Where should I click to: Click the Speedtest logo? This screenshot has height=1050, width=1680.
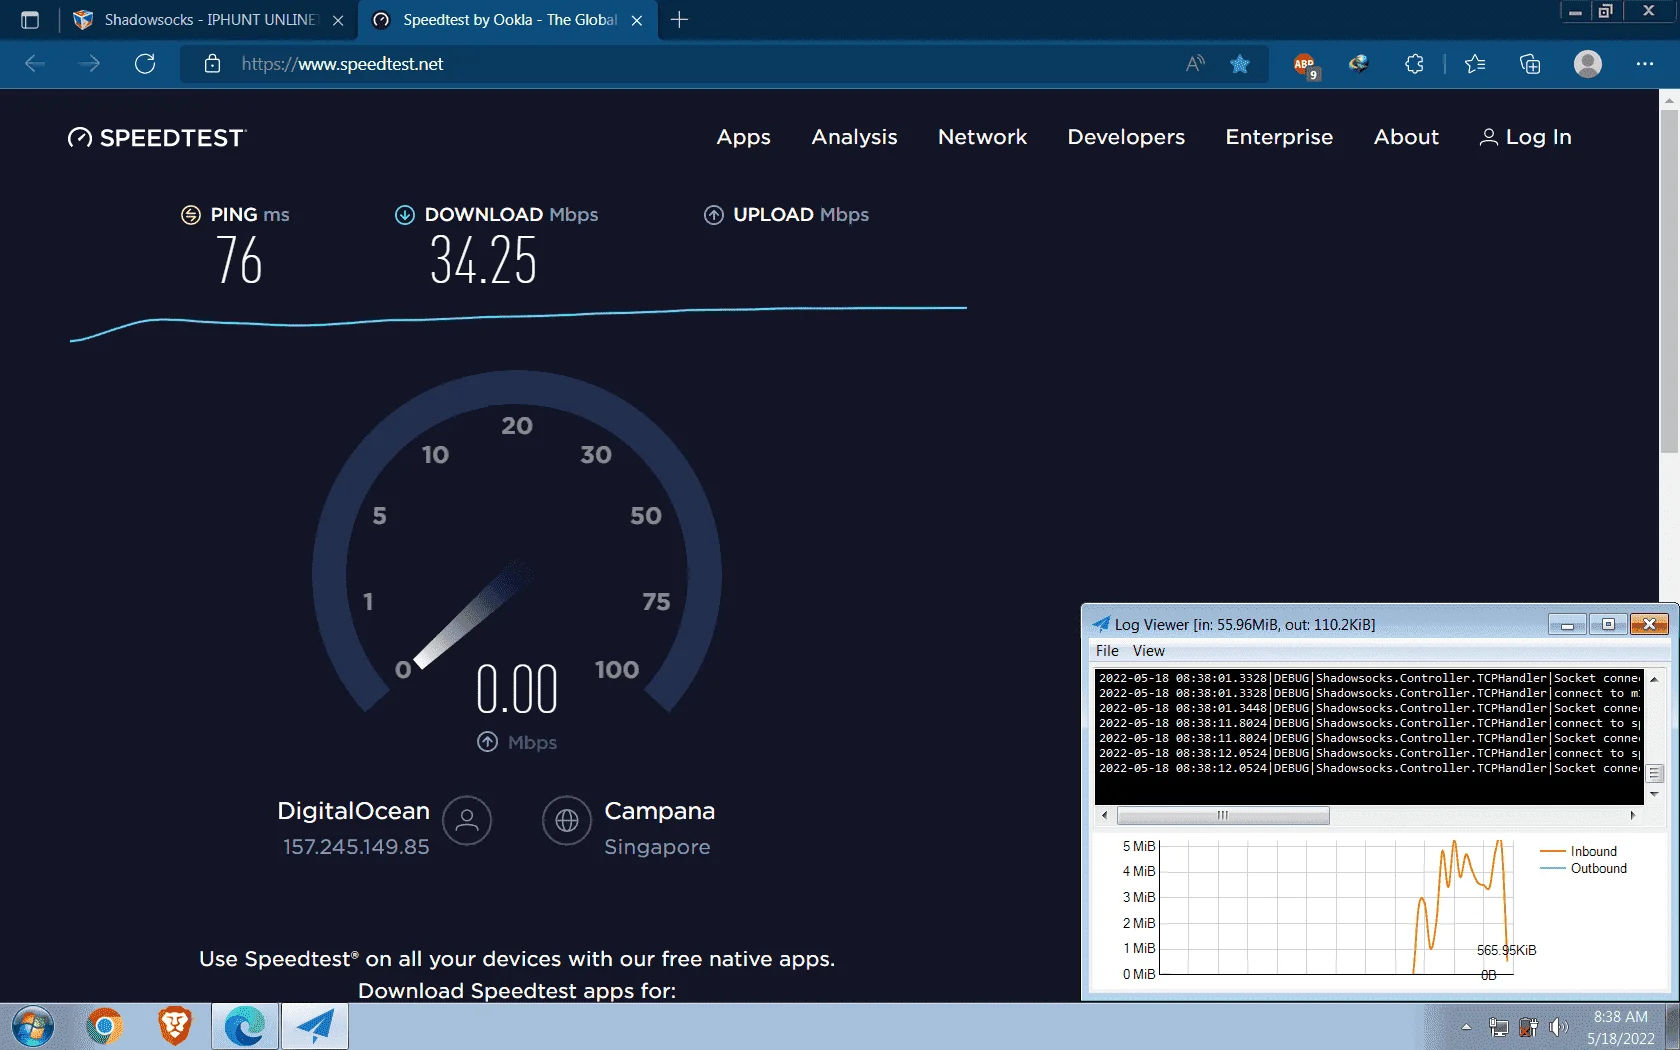(x=157, y=138)
